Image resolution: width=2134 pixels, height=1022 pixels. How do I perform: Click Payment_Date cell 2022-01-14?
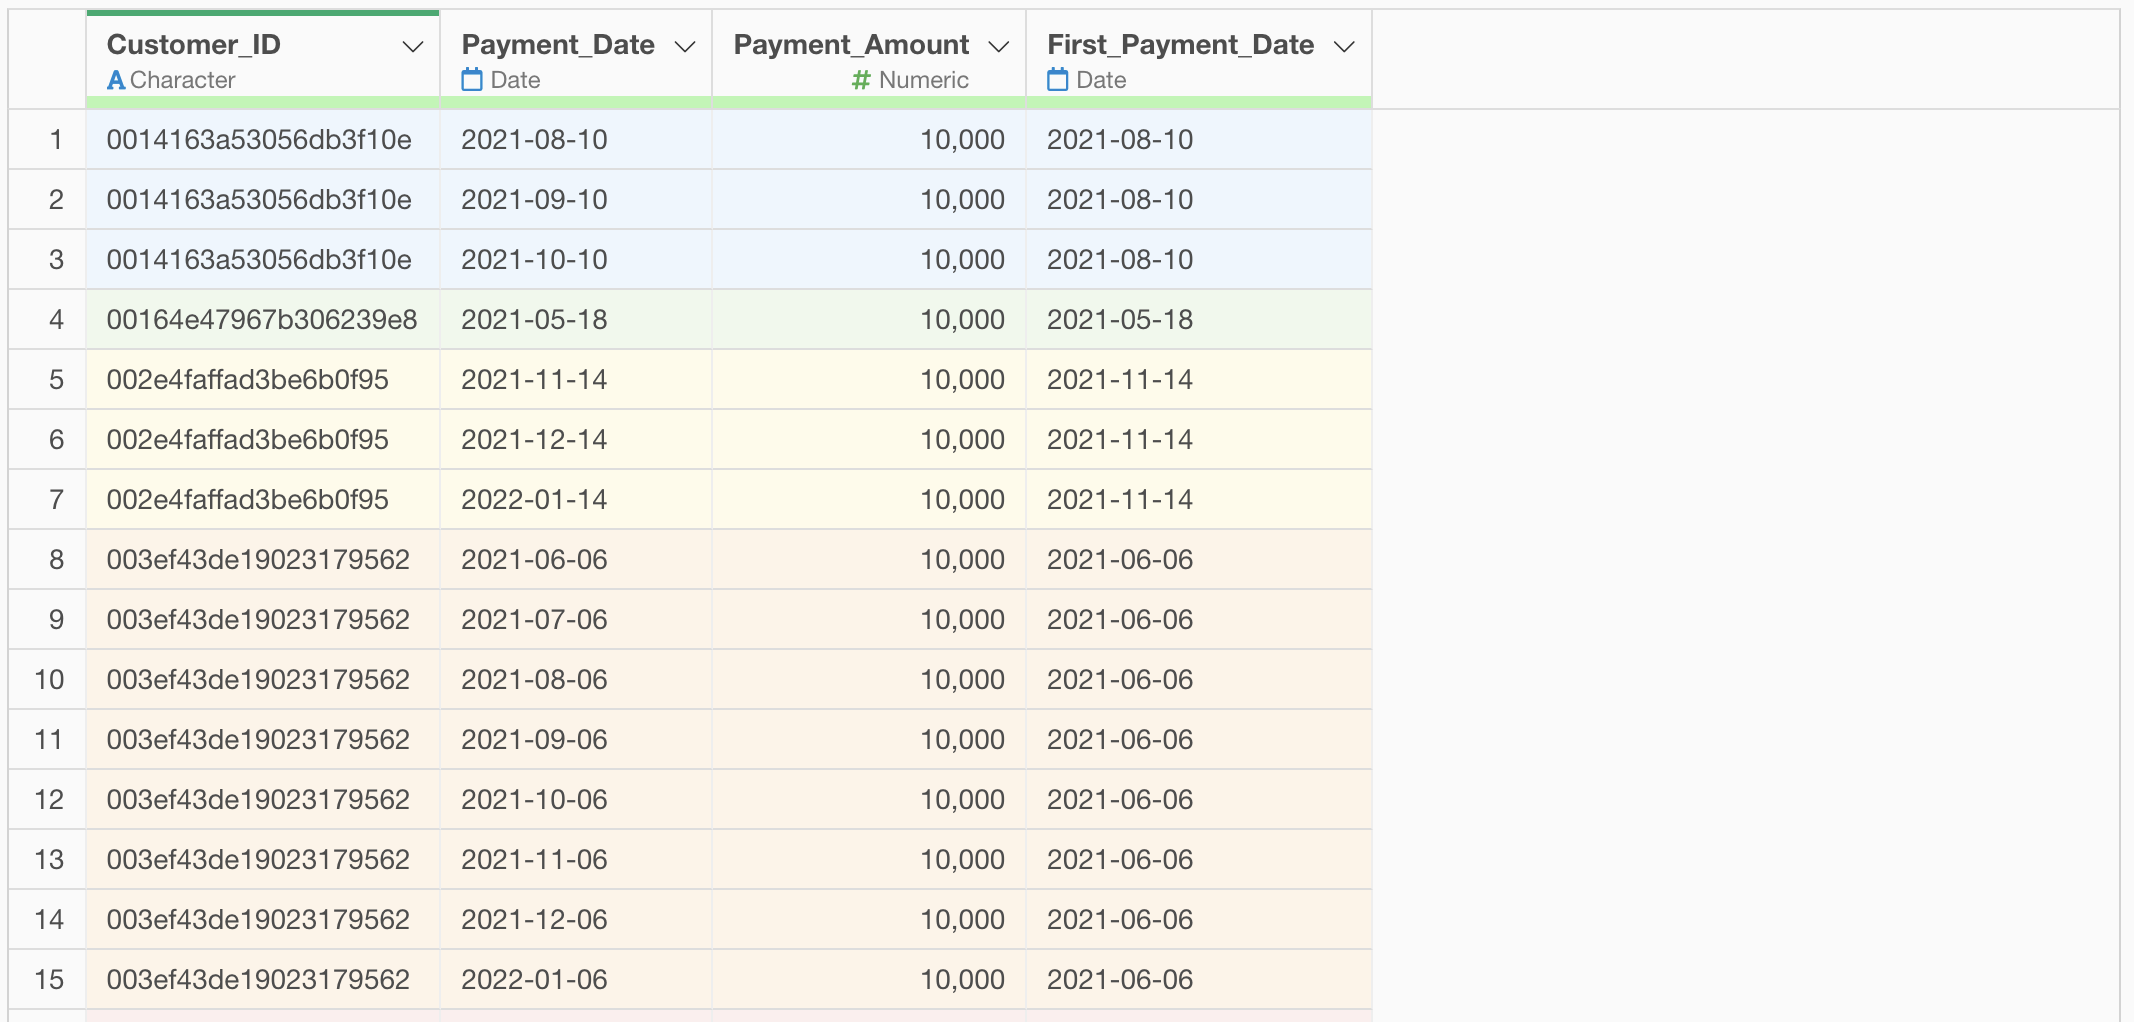534,500
